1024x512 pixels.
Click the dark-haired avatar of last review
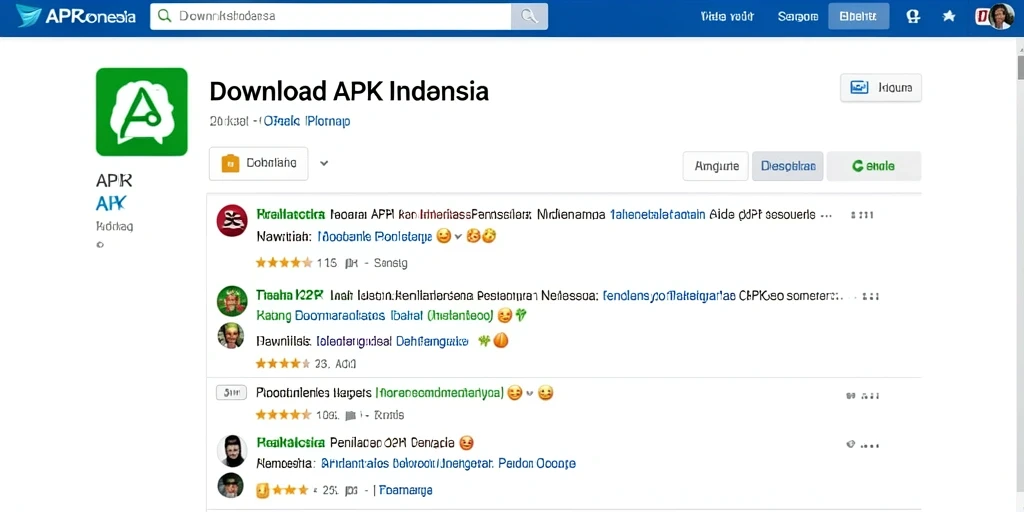coord(232,451)
